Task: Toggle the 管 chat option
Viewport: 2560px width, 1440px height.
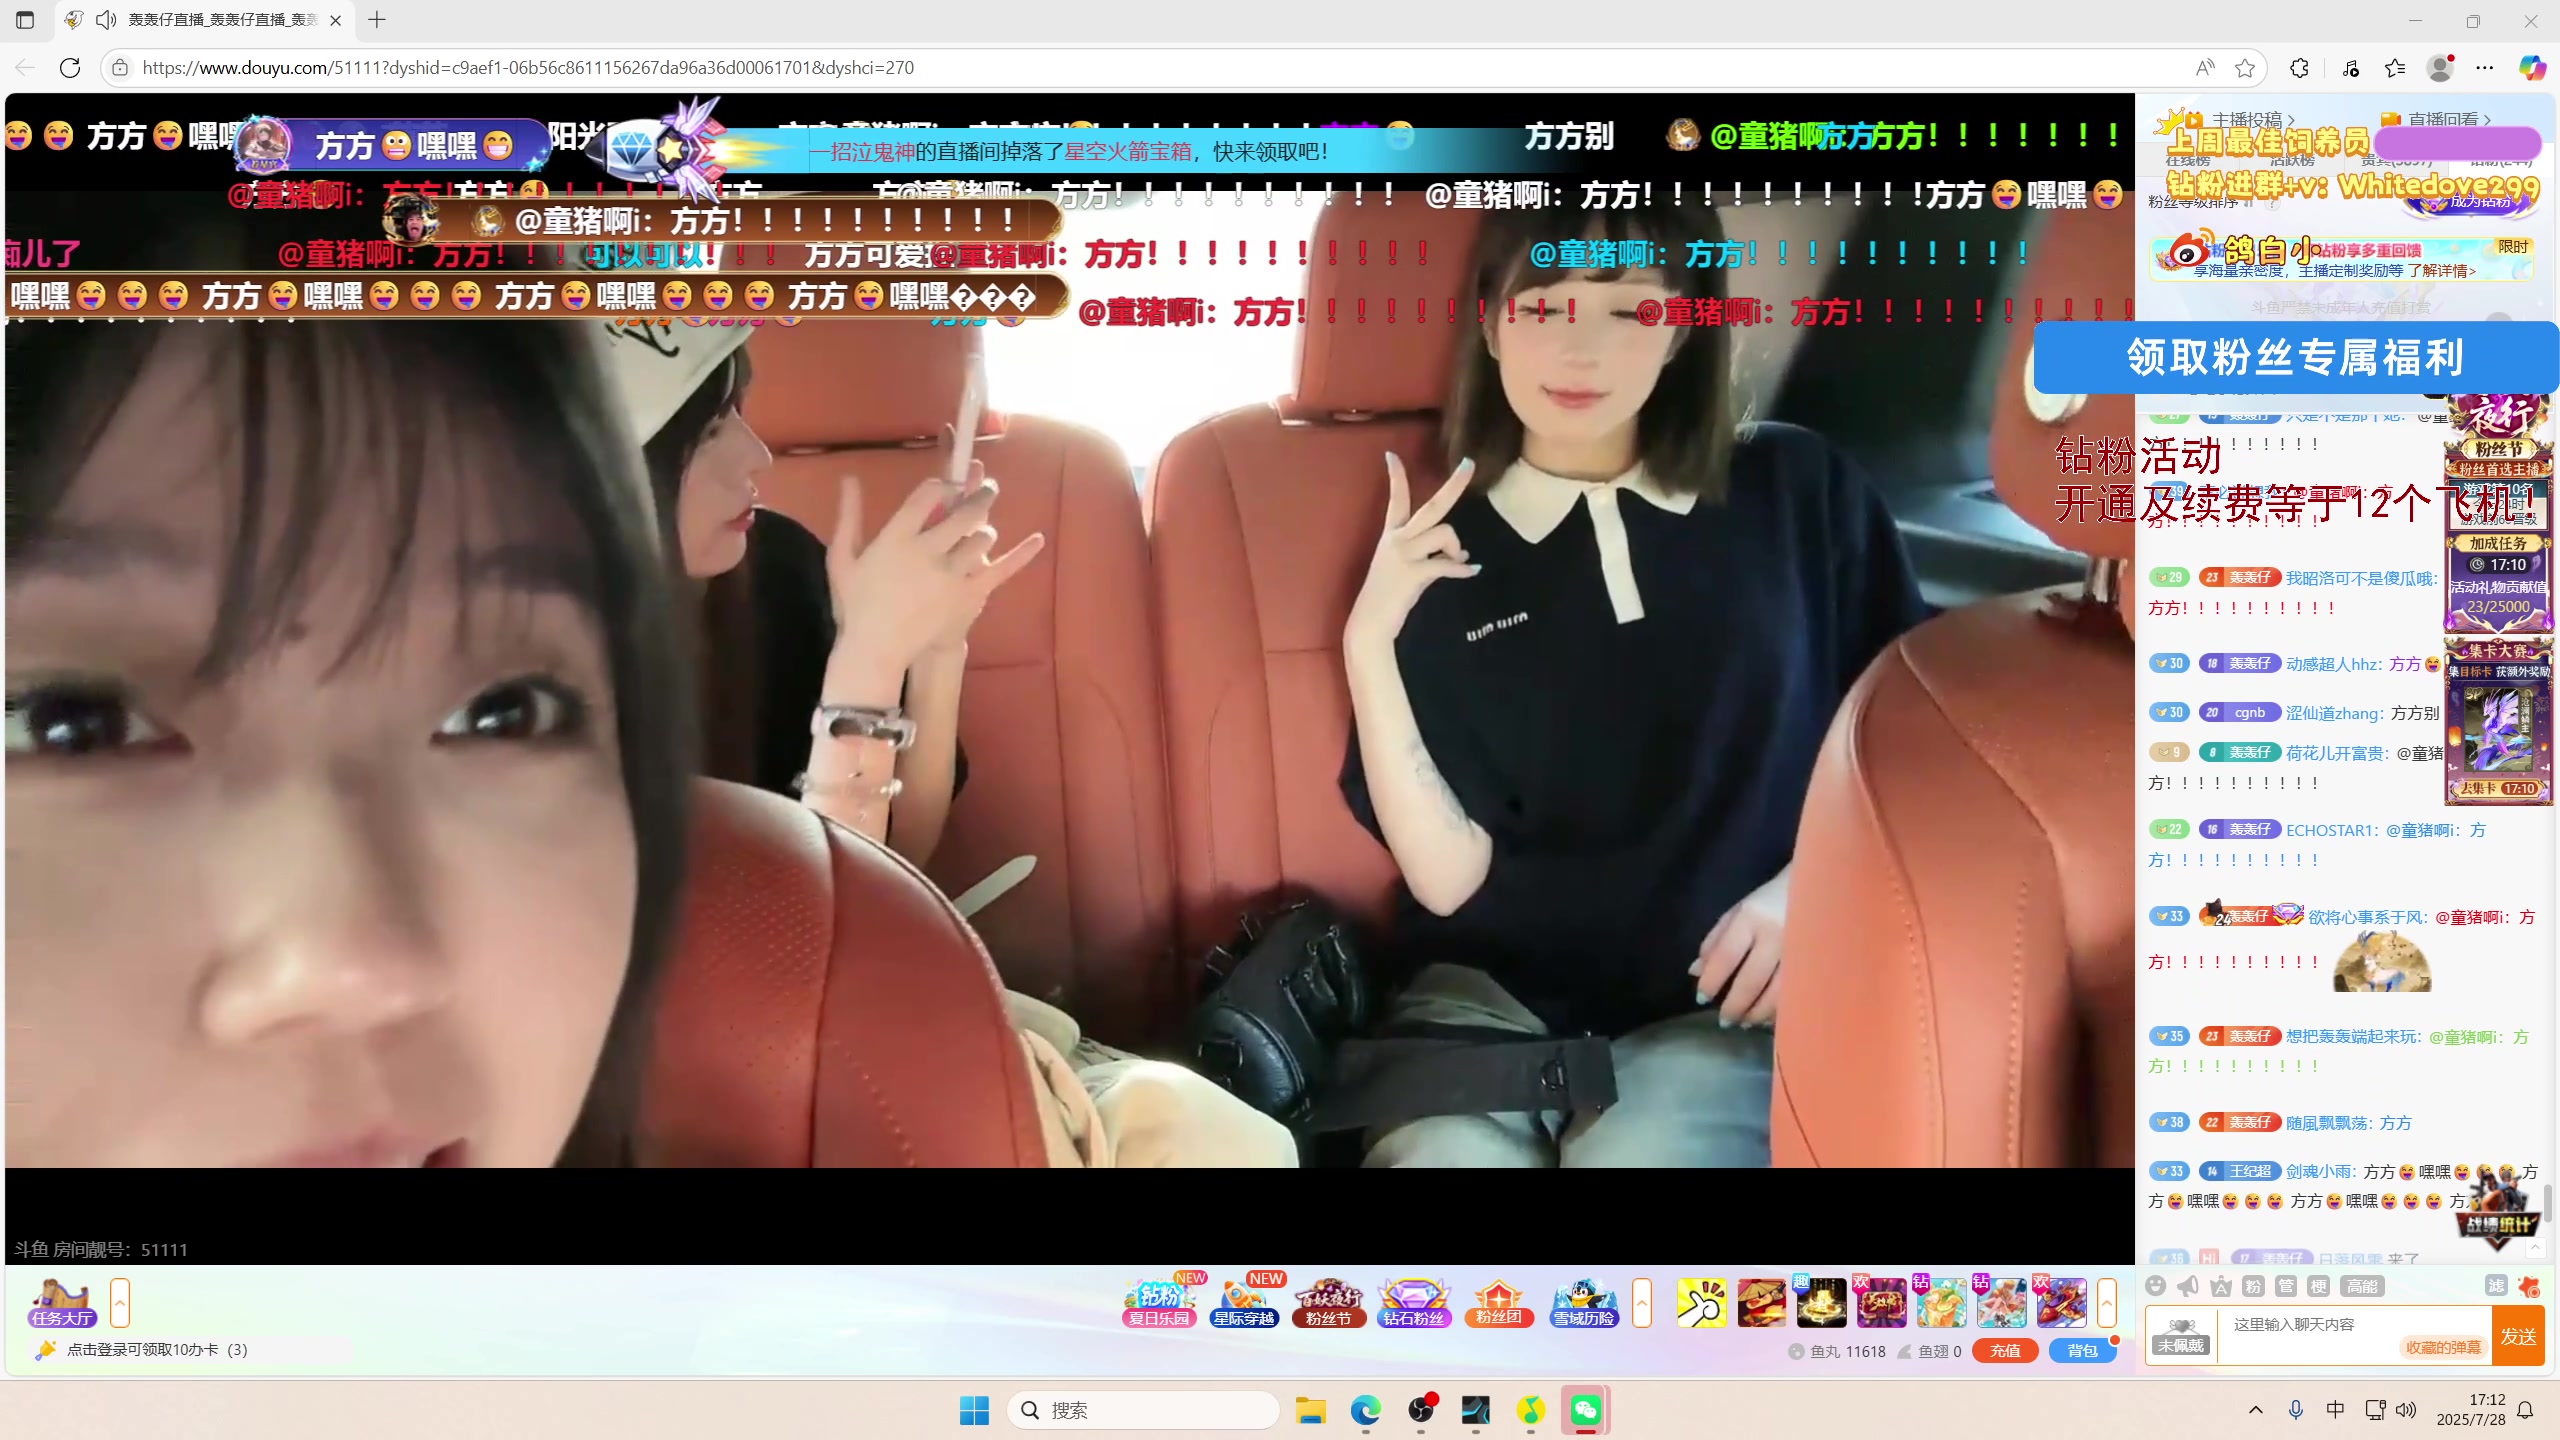Action: (2286, 1286)
